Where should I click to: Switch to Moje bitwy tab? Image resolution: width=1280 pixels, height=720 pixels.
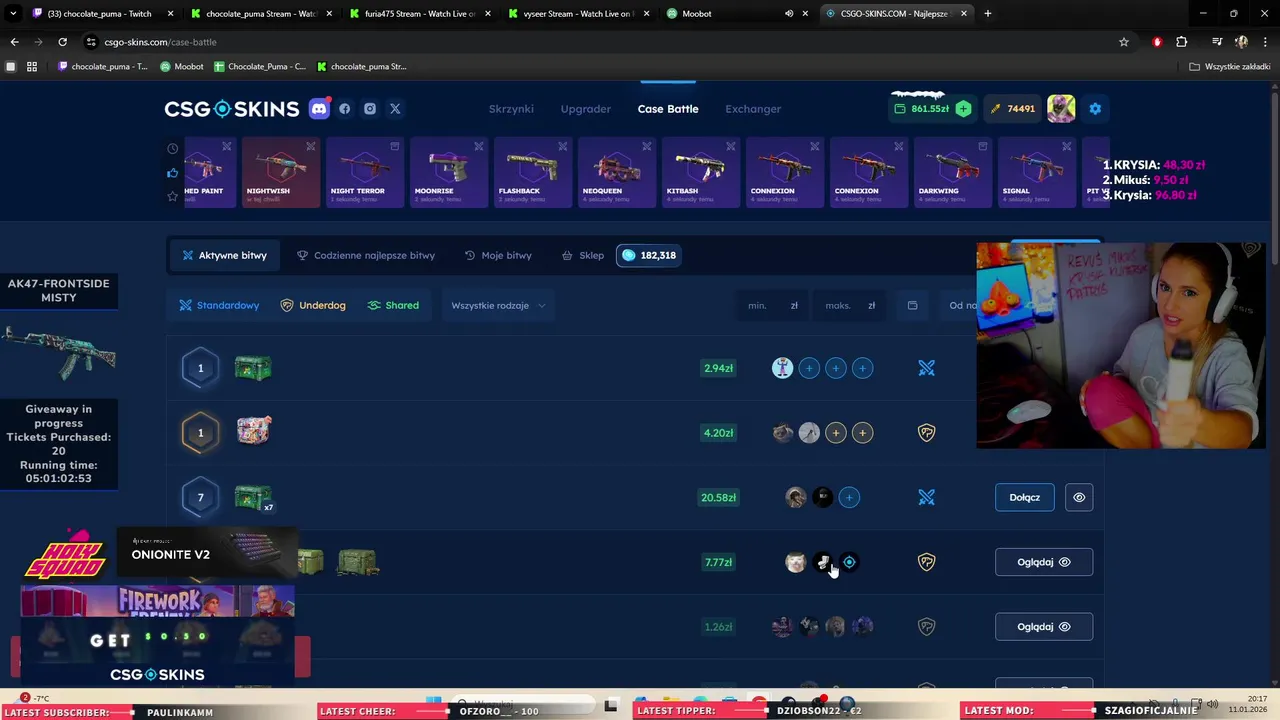pos(498,255)
